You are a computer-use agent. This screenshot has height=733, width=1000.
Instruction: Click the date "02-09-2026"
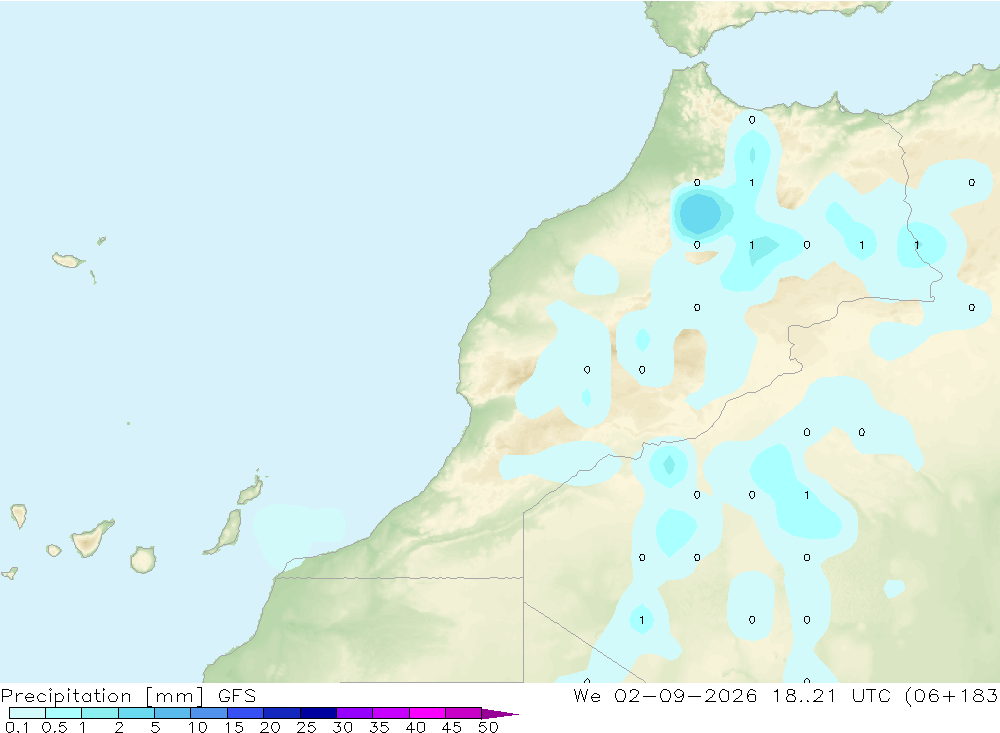pyautogui.click(x=686, y=695)
